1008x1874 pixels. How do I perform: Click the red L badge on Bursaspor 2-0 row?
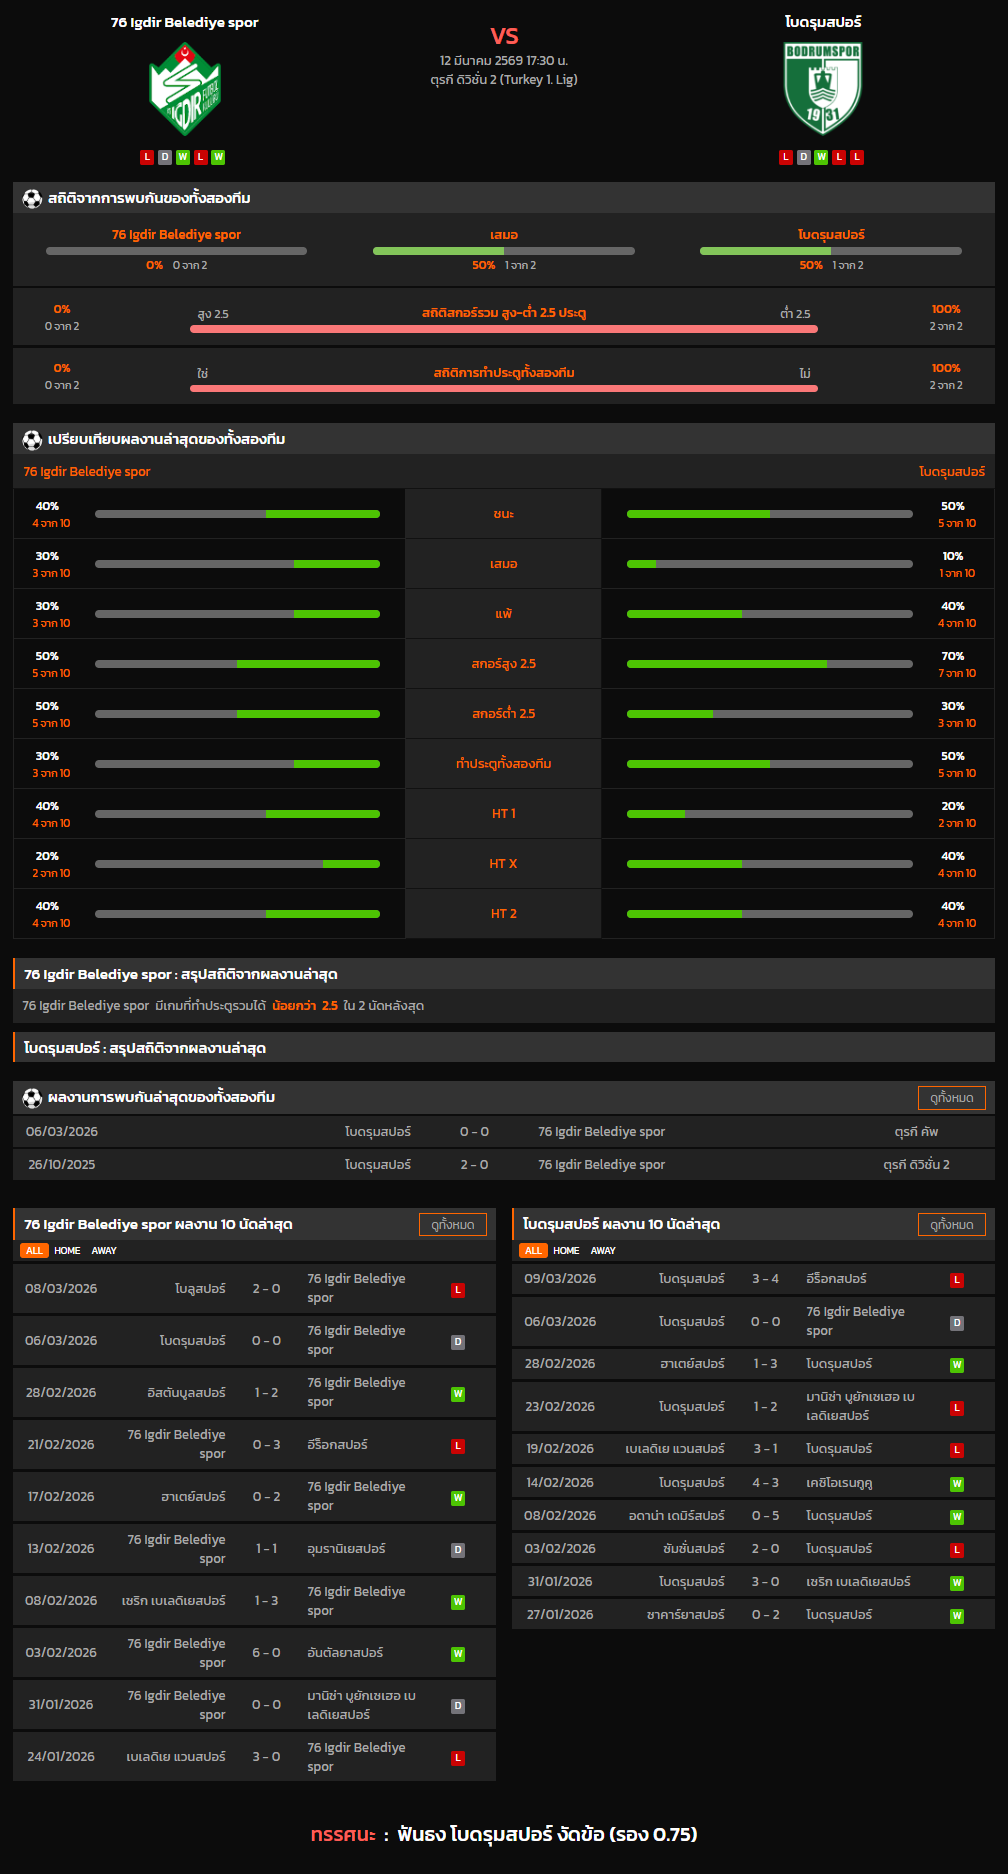coord(458,1290)
